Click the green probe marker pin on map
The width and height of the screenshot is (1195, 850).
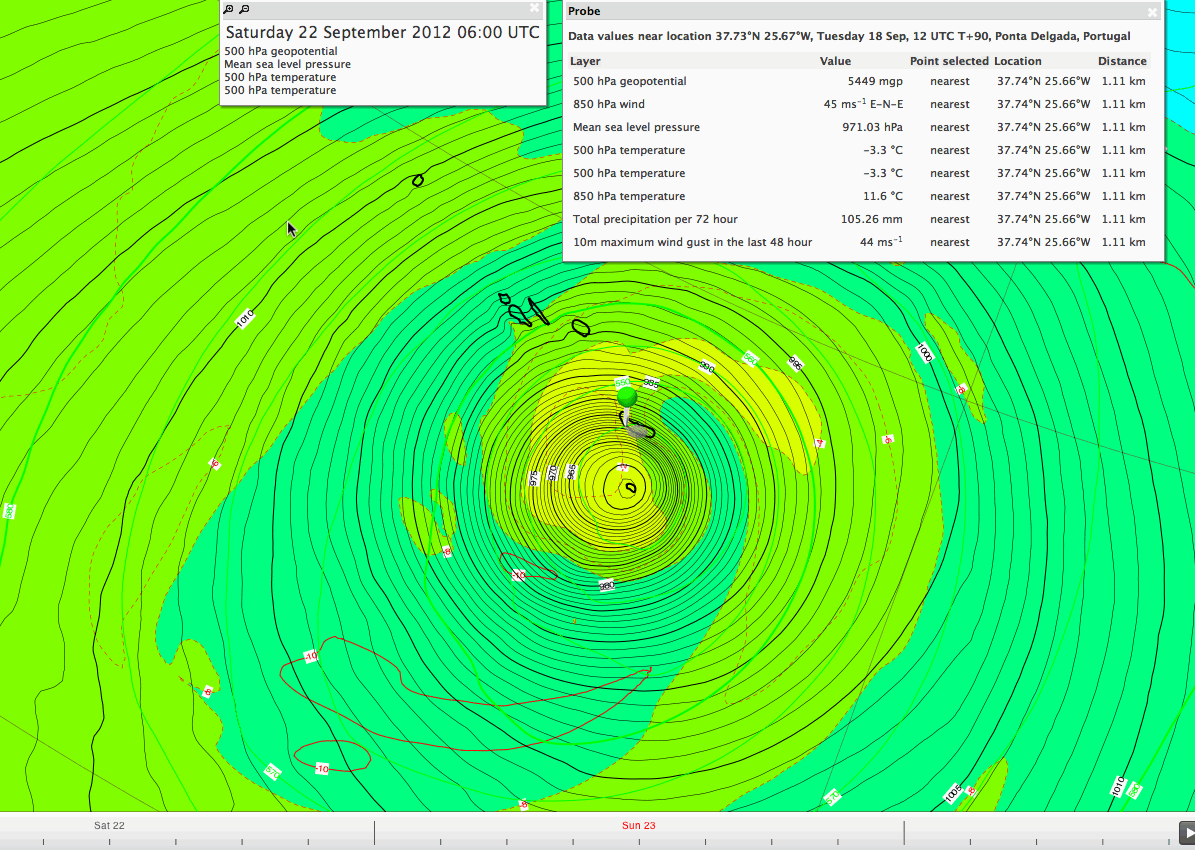point(627,397)
